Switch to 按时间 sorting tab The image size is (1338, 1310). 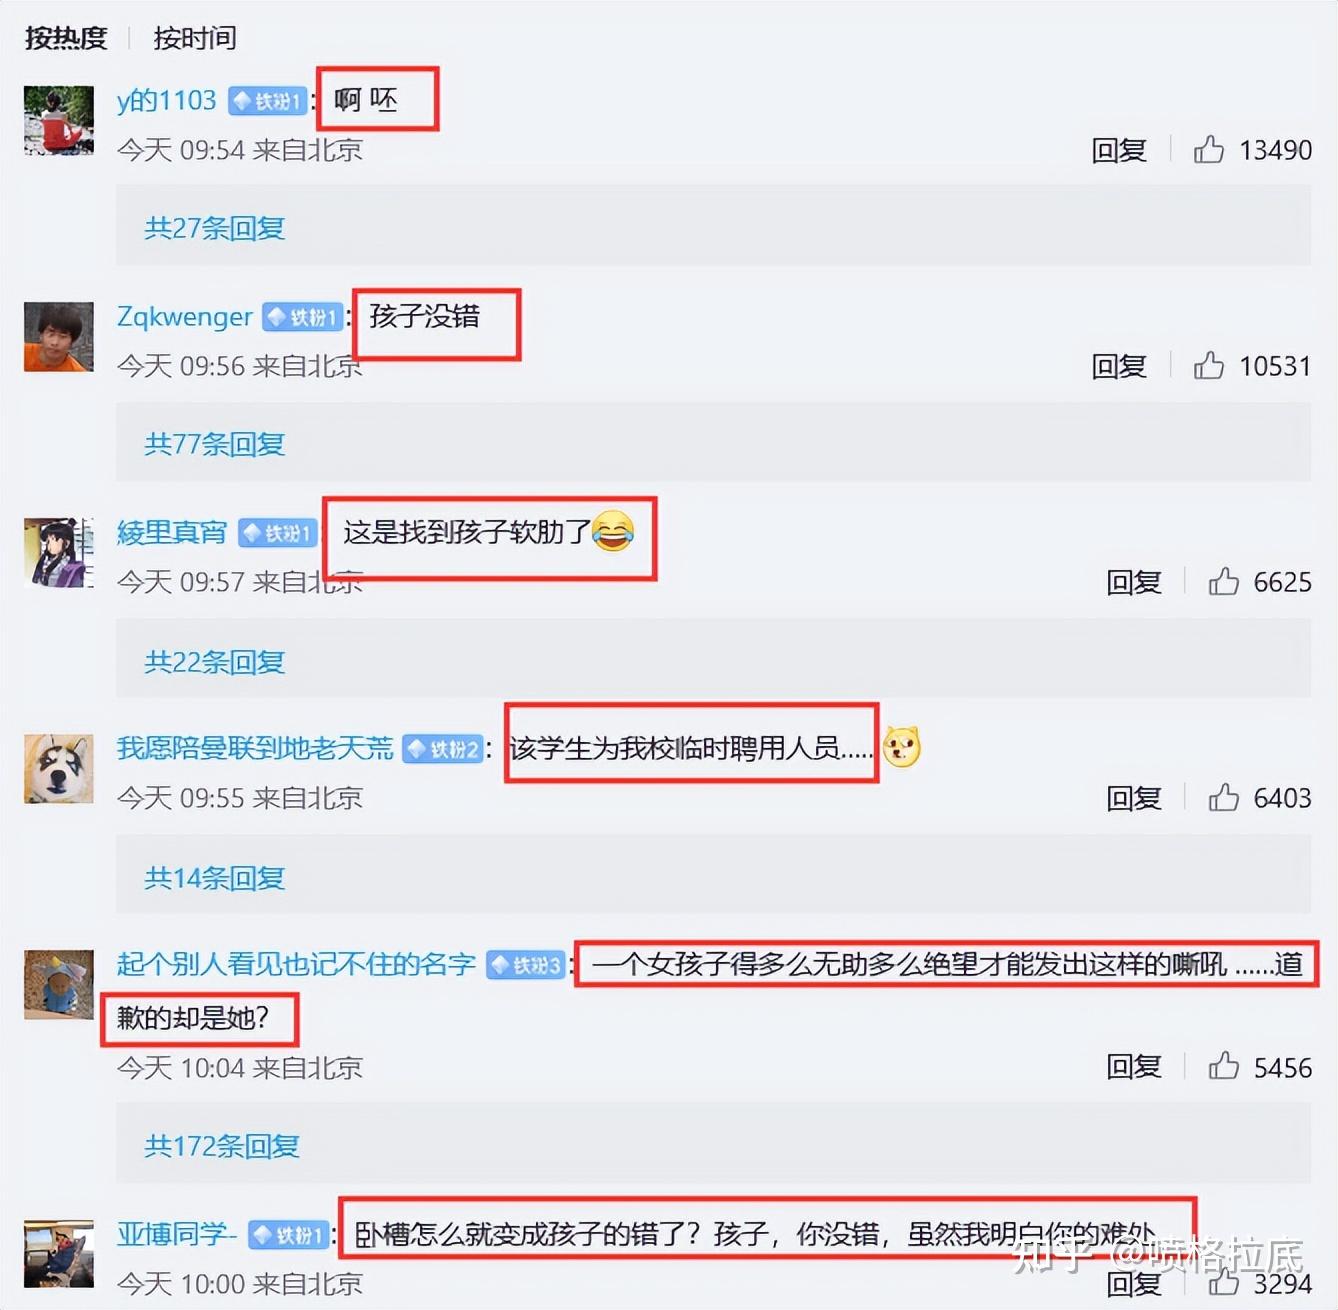(195, 38)
